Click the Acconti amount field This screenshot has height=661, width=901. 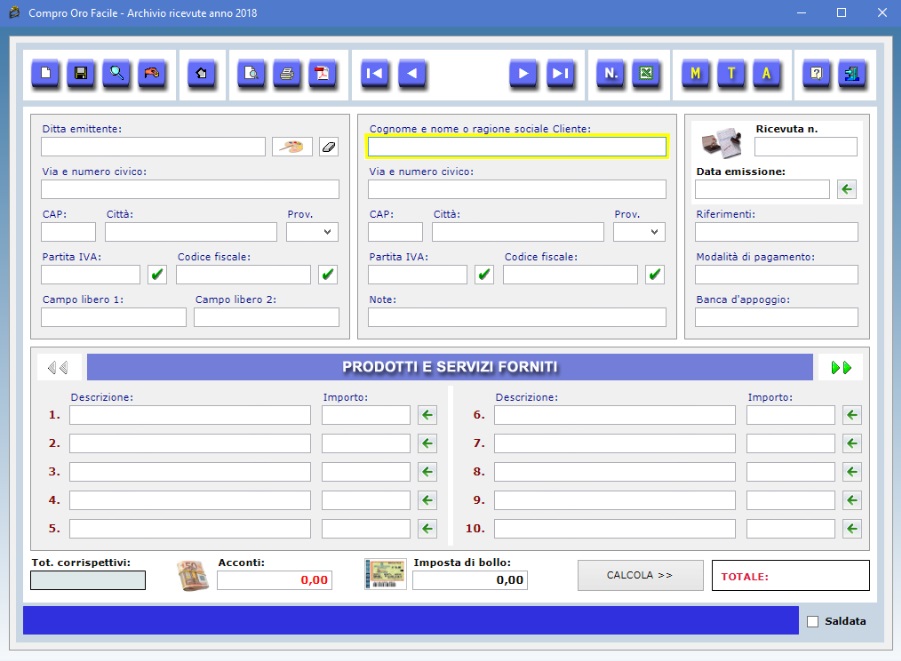[275, 580]
